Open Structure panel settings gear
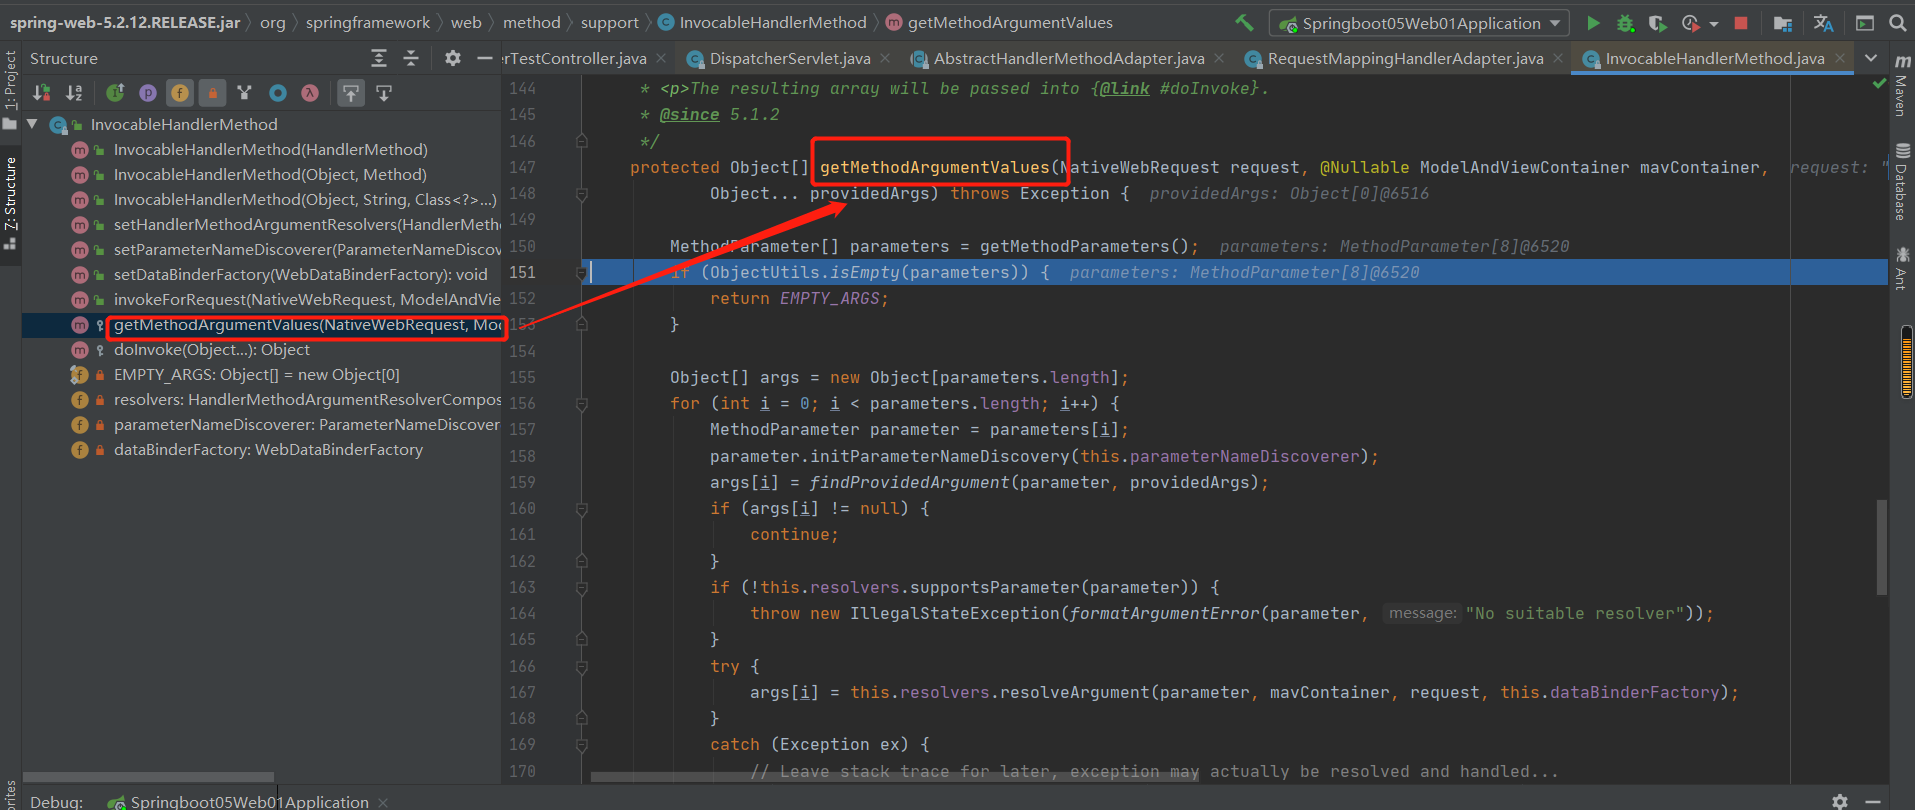This screenshot has height=810, width=1915. (453, 58)
